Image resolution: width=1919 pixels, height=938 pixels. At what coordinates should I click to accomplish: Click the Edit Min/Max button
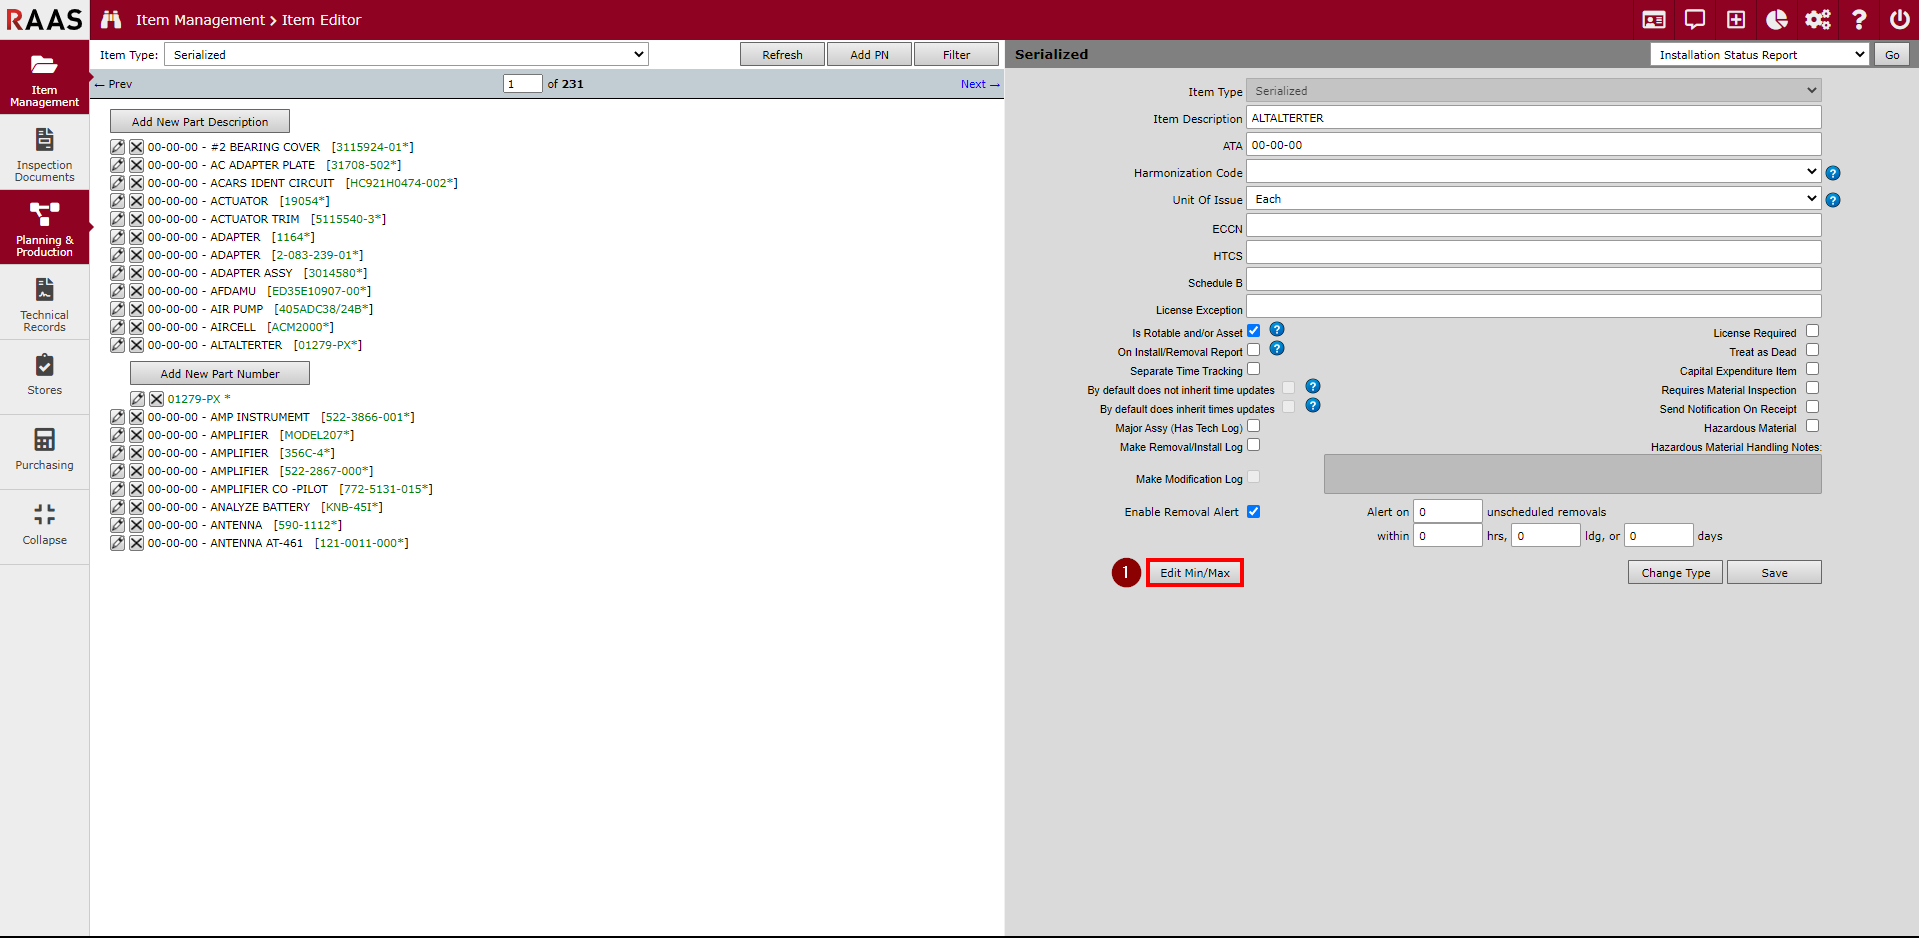coord(1195,573)
